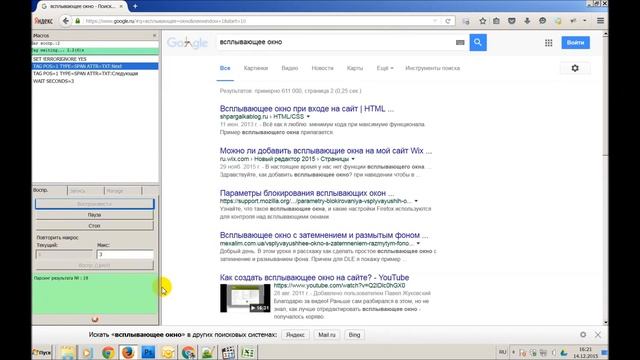Switch to Картинки search tab

[256, 68]
